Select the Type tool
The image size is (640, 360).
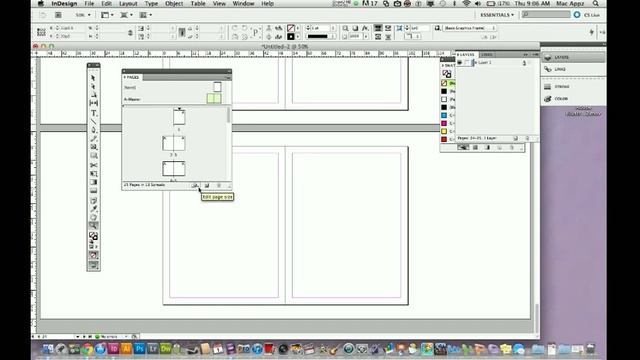coord(93,113)
